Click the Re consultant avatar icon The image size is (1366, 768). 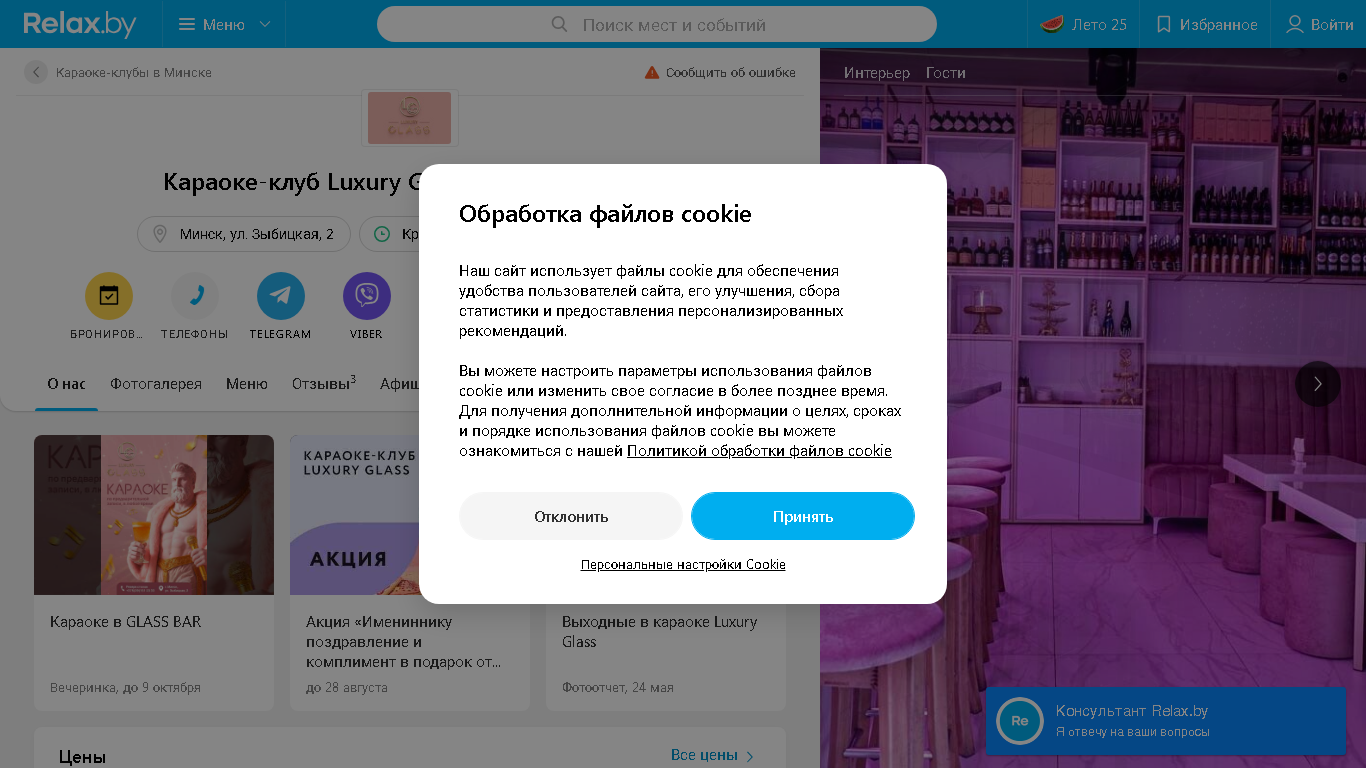pyautogui.click(x=1020, y=721)
